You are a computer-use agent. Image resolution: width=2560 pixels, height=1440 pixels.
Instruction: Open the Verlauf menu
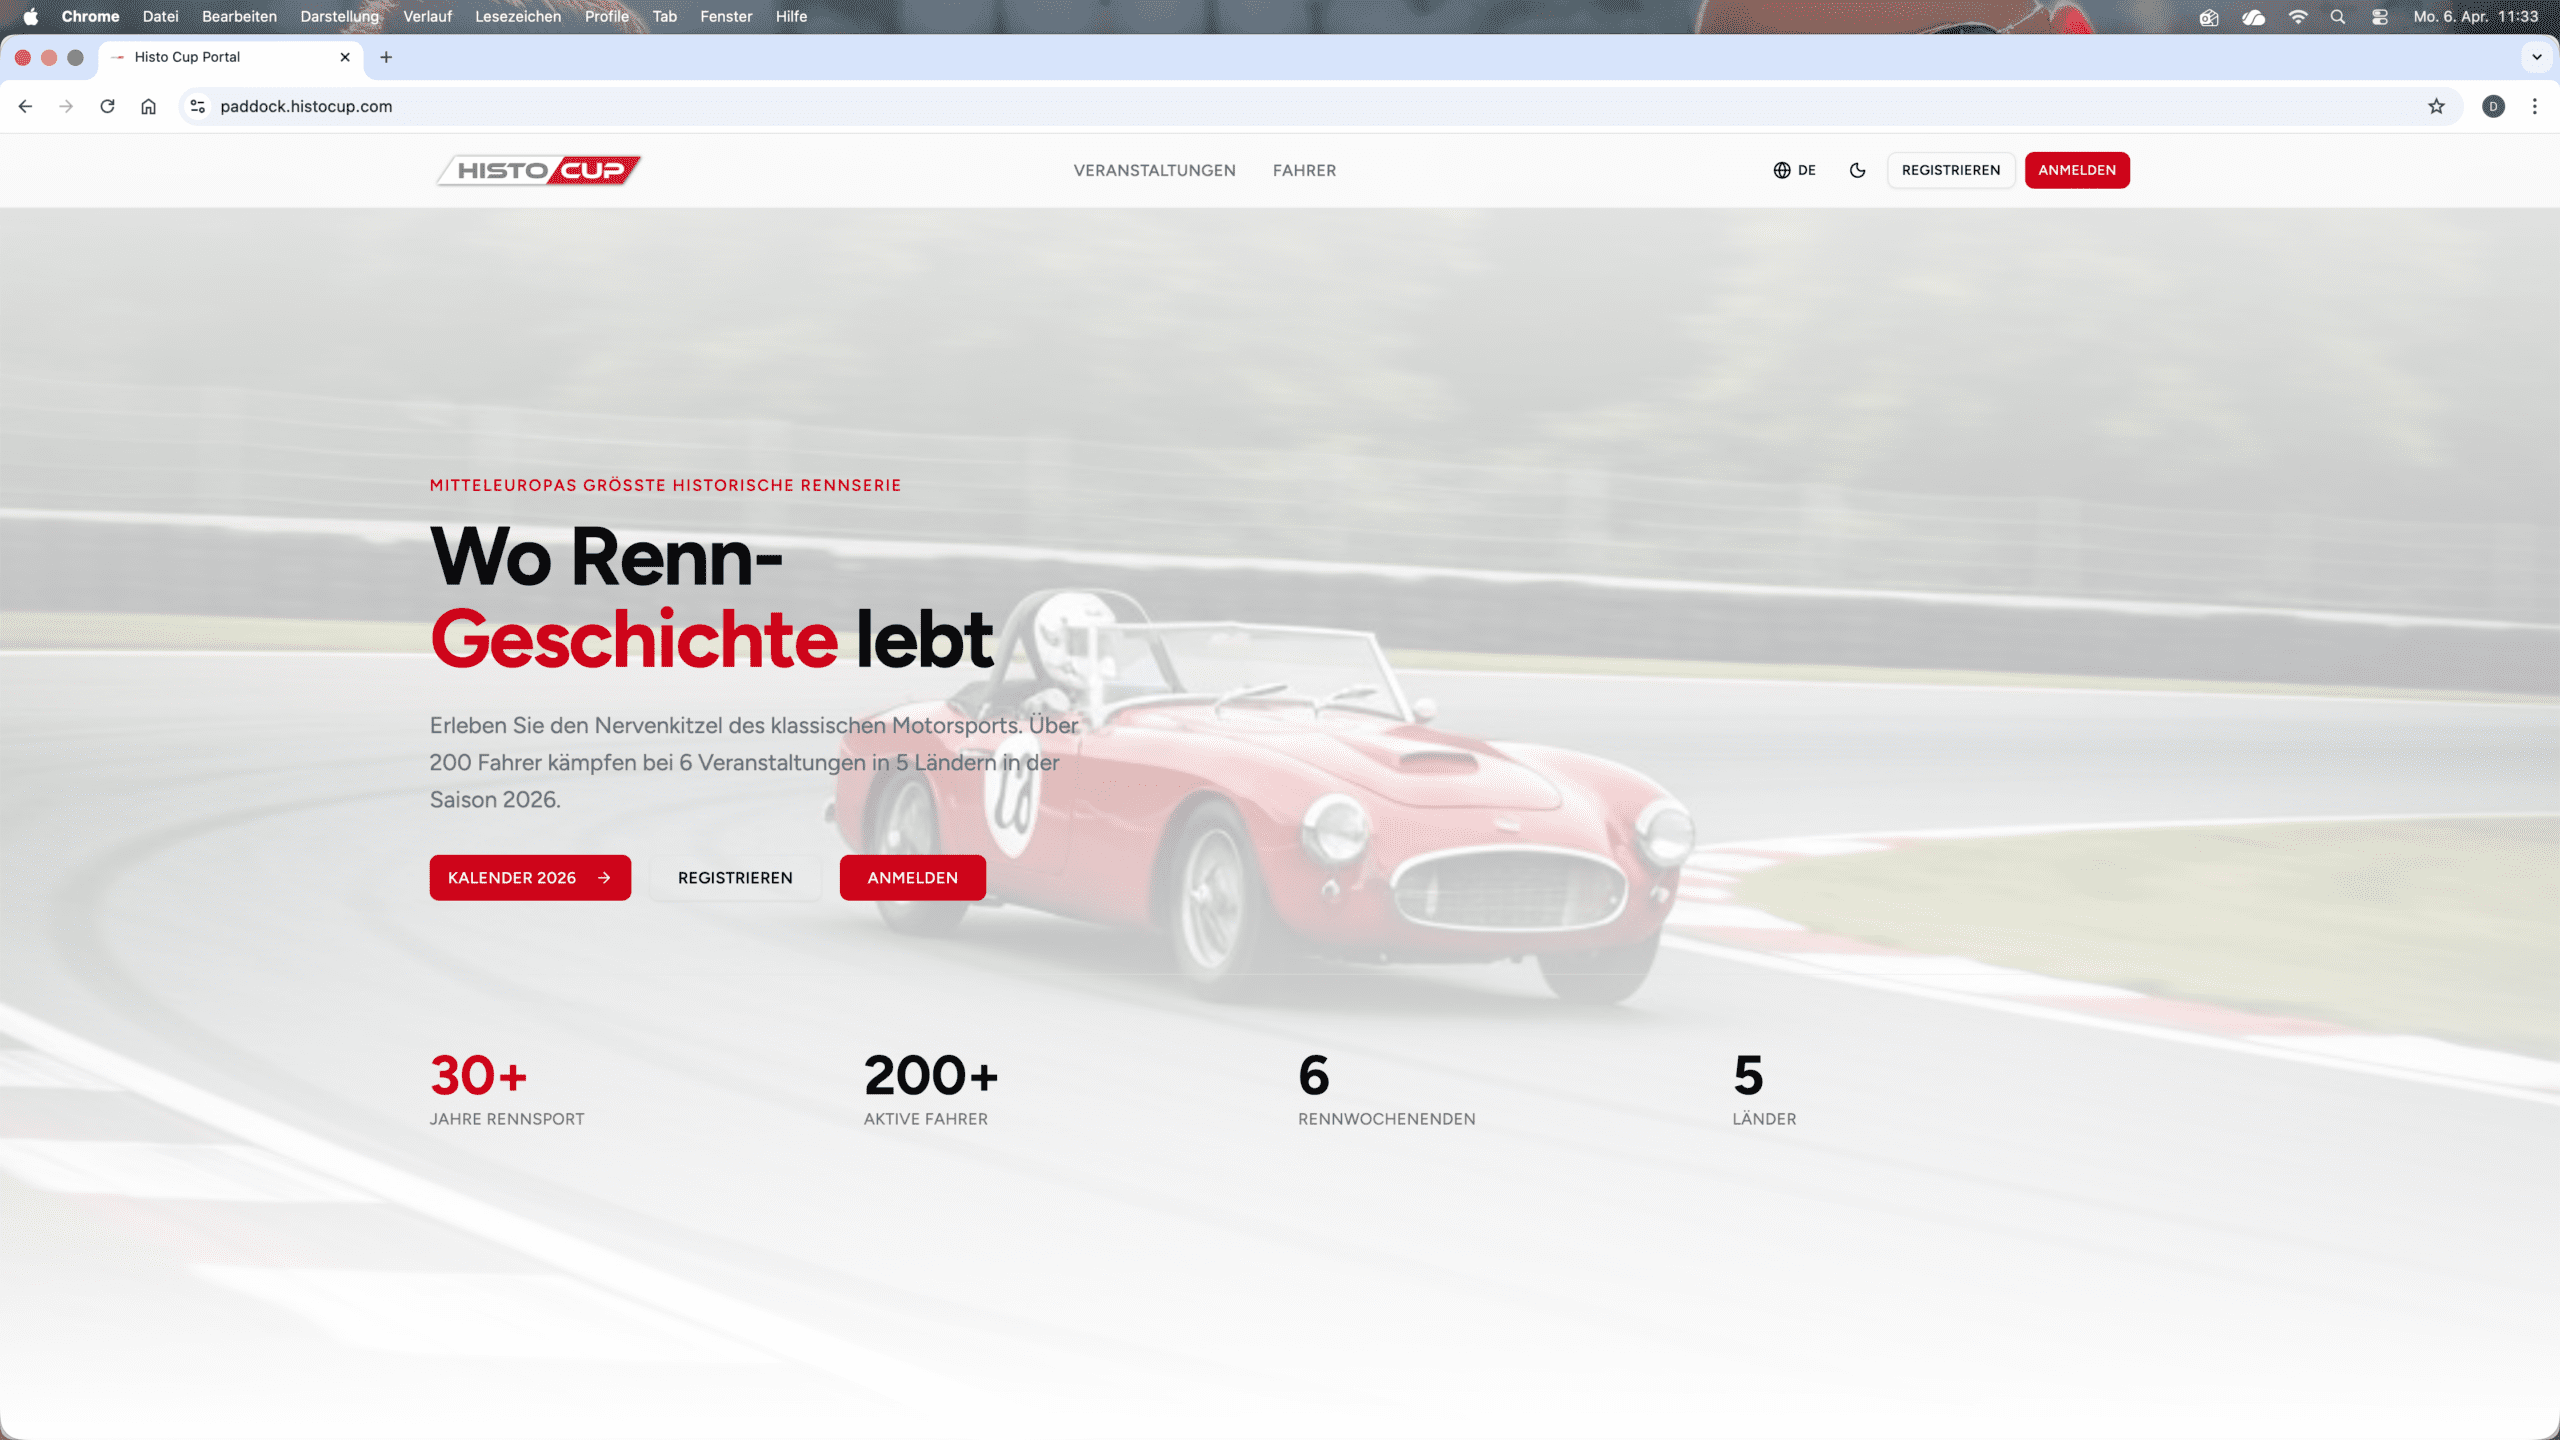pos(427,16)
